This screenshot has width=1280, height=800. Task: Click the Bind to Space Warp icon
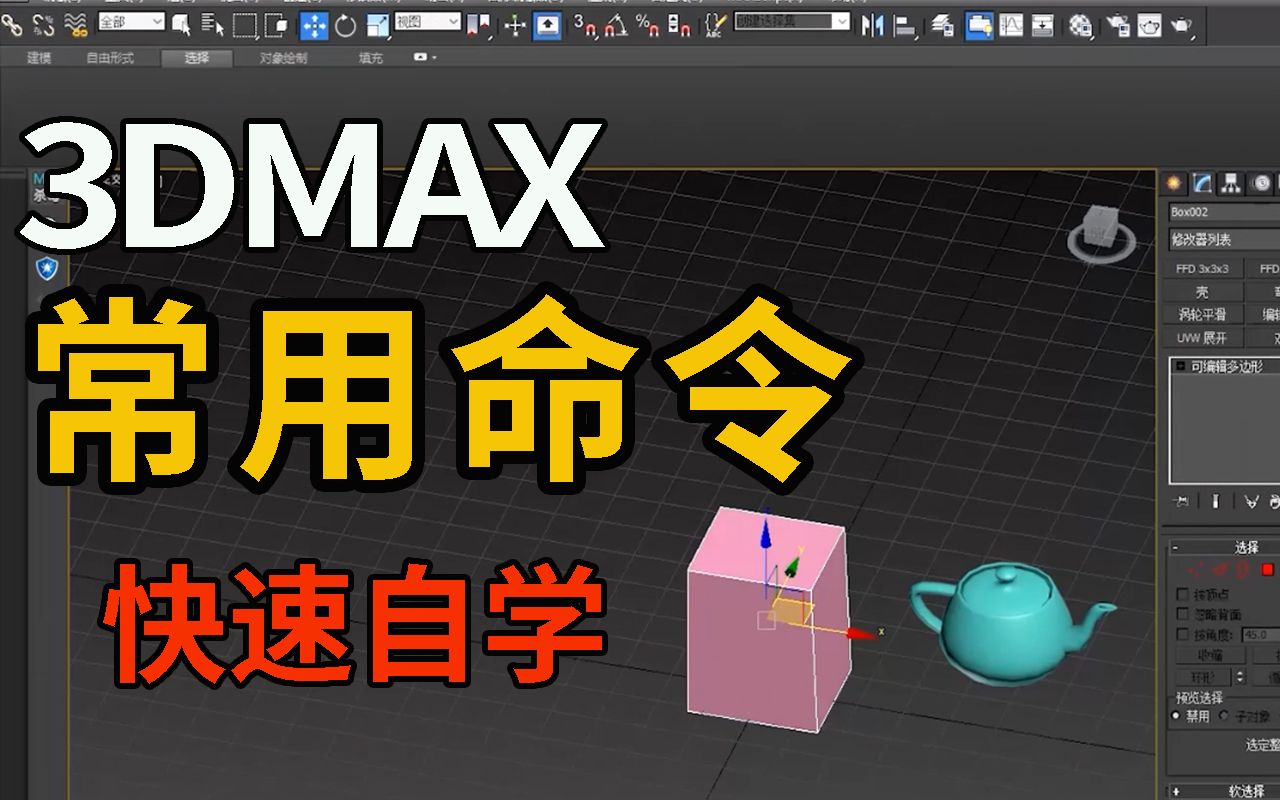[75, 24]
